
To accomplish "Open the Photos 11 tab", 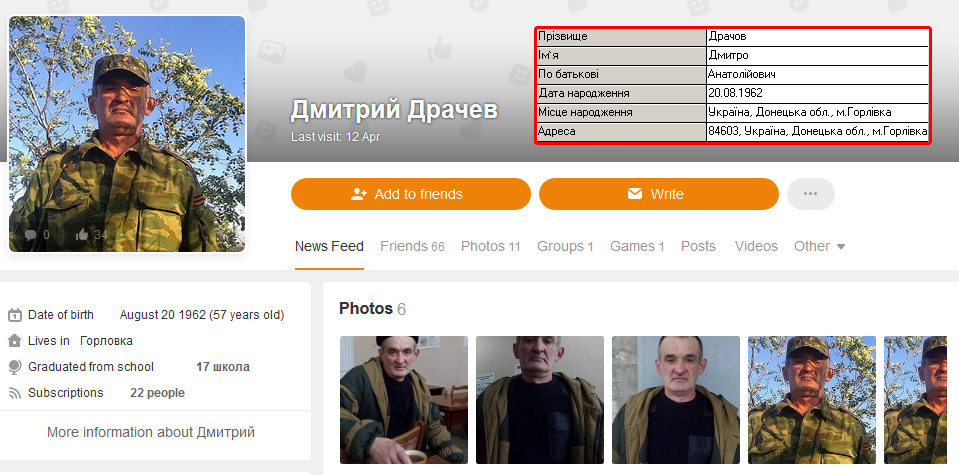I will [x=491, y=246].
